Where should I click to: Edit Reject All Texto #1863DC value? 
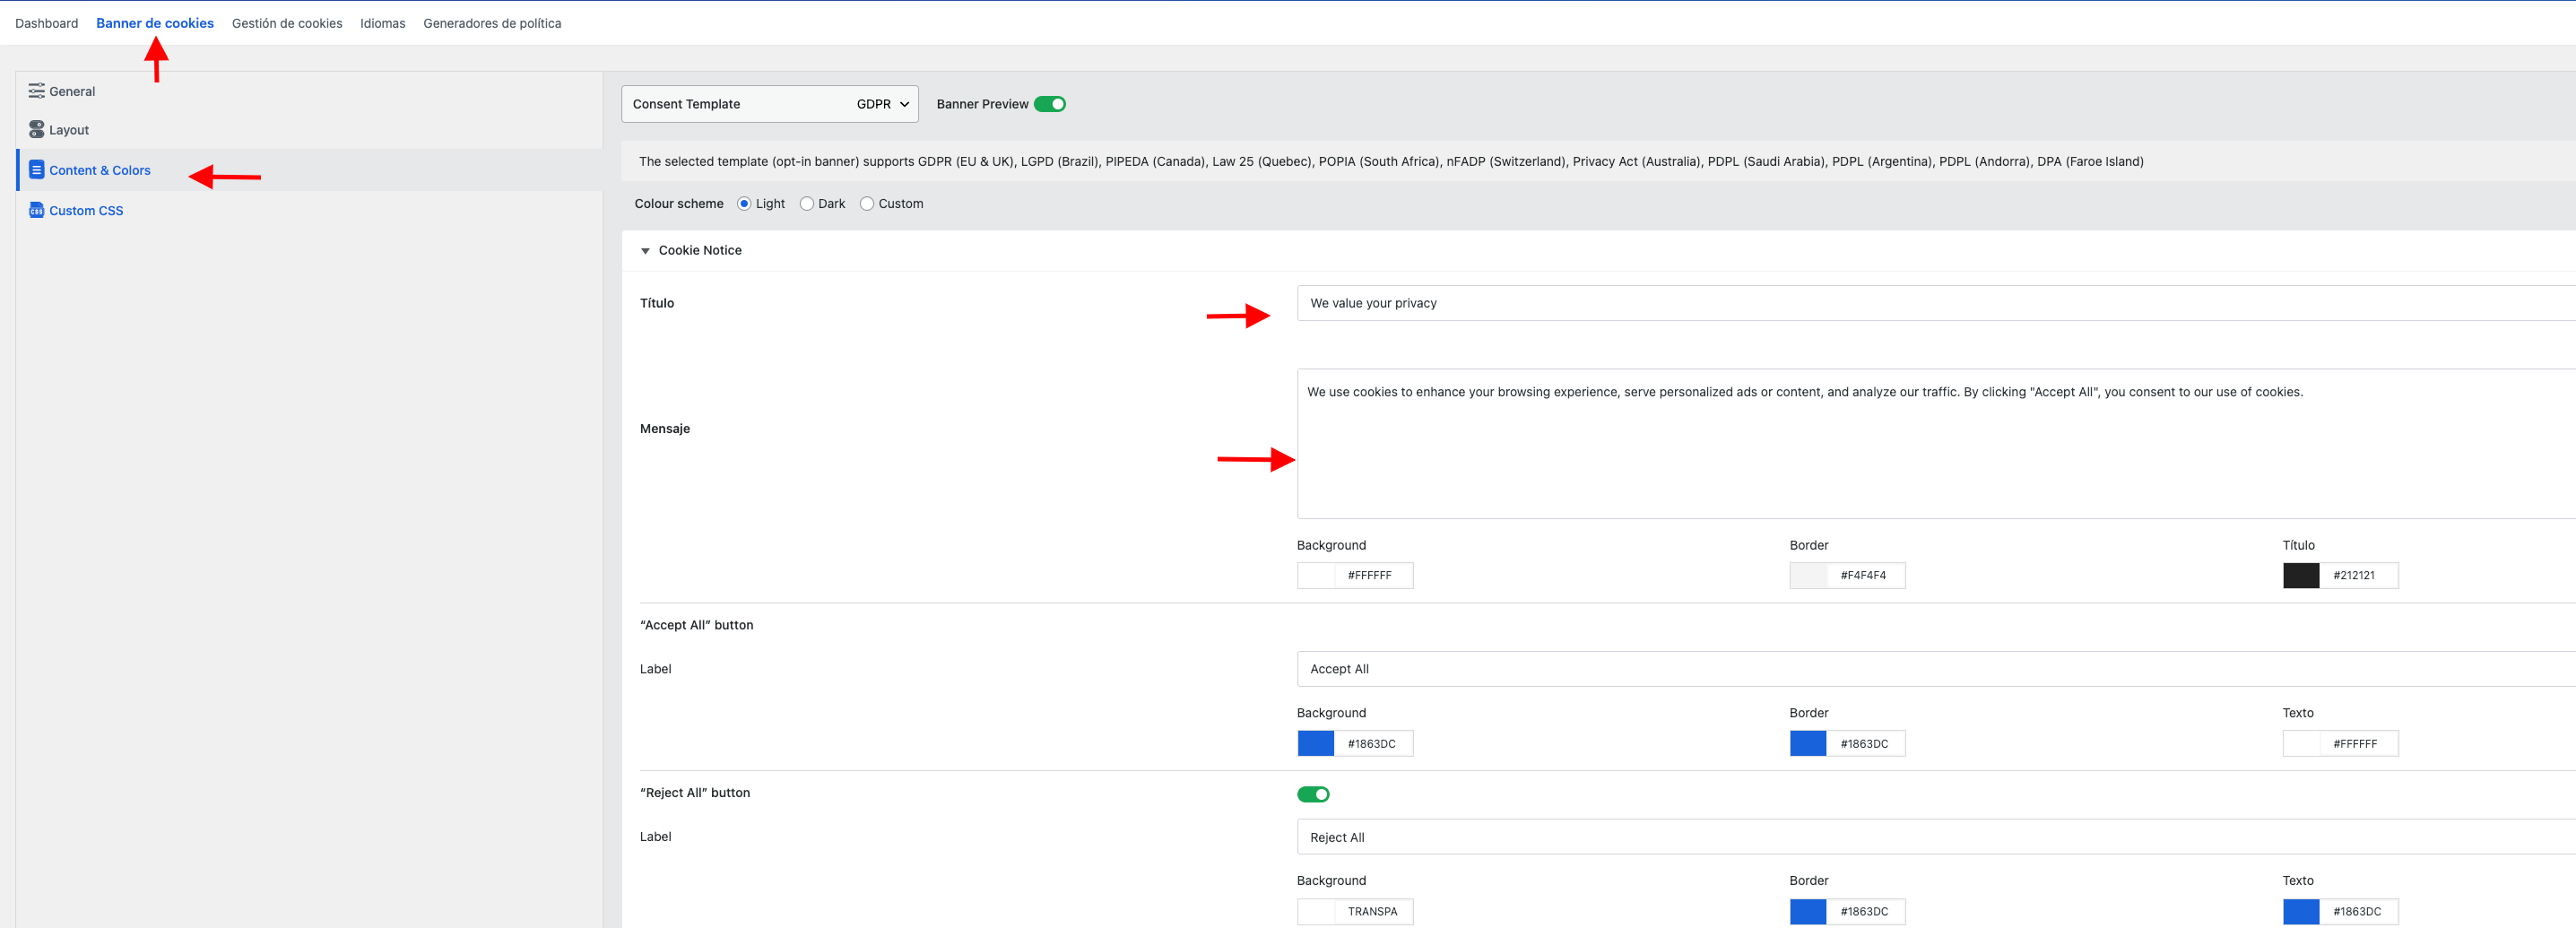pyautogui.click(x=2359, y=911)
